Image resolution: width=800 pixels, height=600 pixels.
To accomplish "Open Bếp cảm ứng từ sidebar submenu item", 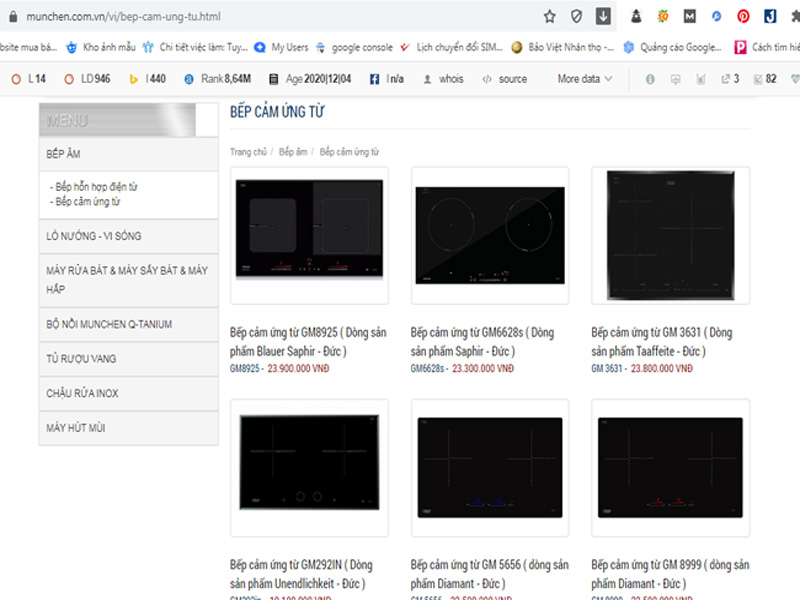I will pyautogui.click(x=88, y=202).
